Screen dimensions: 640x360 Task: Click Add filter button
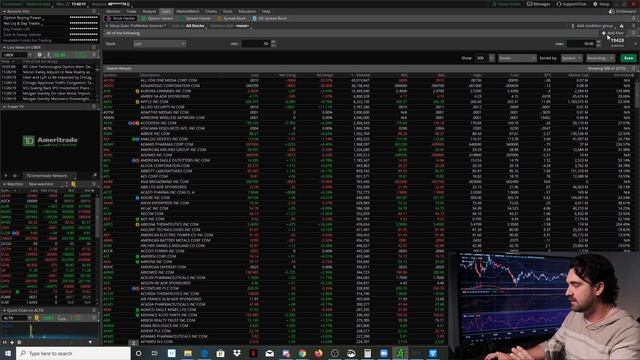(613, 33)
